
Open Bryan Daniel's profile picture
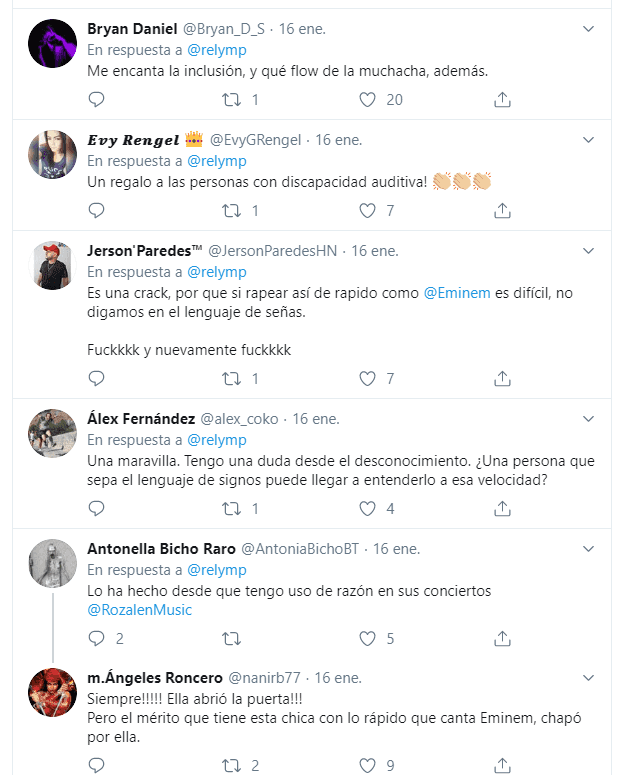tap(53, 45)
